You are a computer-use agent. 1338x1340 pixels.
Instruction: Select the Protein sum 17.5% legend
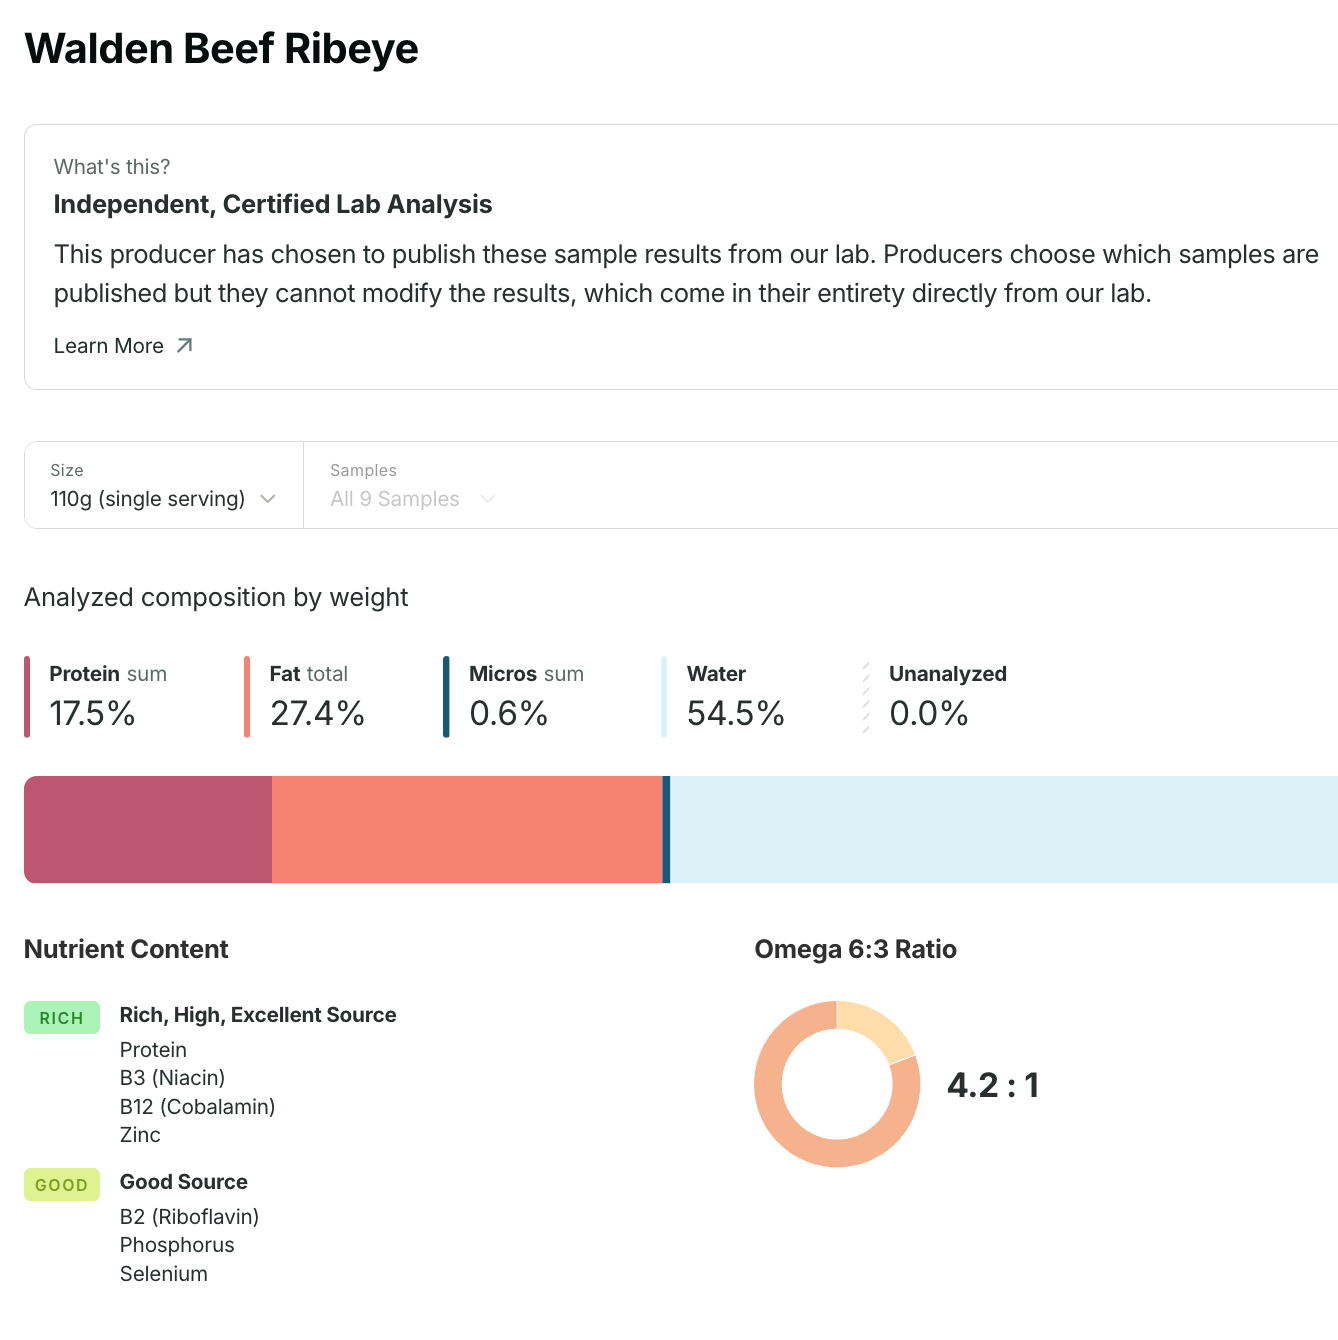108,697
